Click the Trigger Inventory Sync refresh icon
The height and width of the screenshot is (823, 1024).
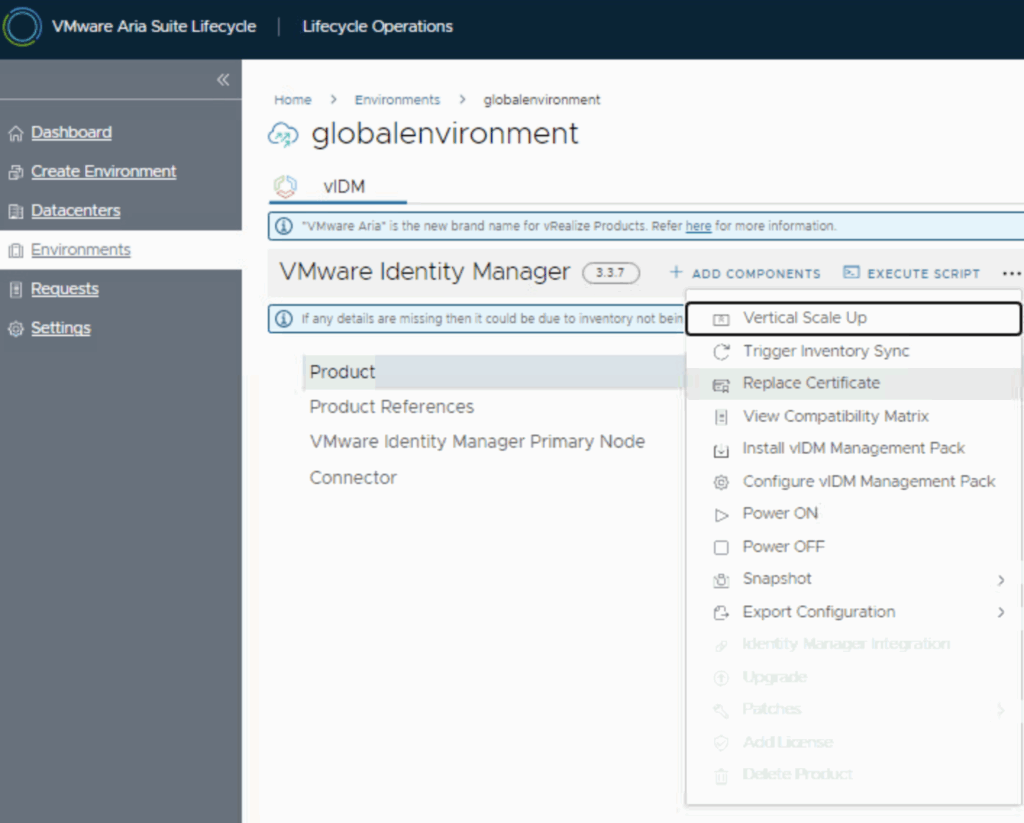721,352
